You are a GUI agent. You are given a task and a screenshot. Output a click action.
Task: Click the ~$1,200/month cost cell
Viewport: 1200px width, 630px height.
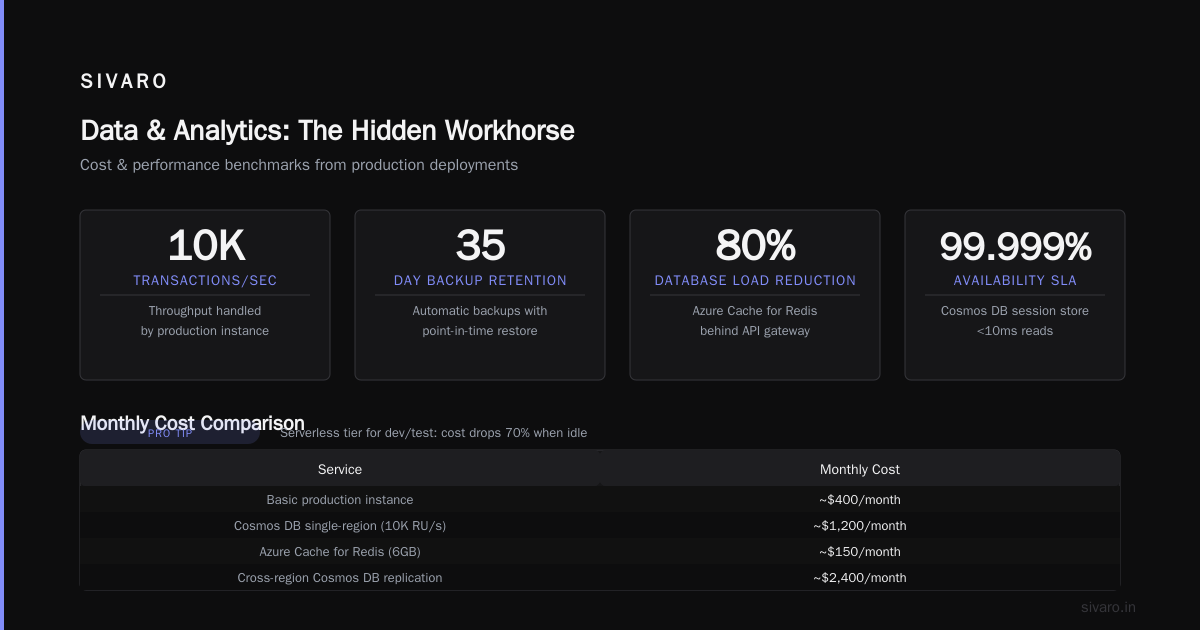tap(860, 526)
